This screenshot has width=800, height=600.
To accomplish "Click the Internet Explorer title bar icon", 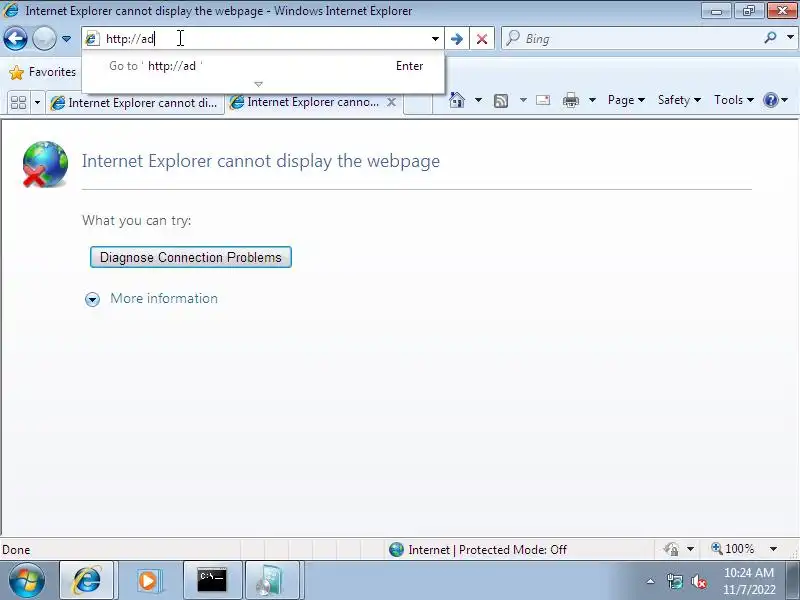I will pyautogui.click(x=11, y=10).
